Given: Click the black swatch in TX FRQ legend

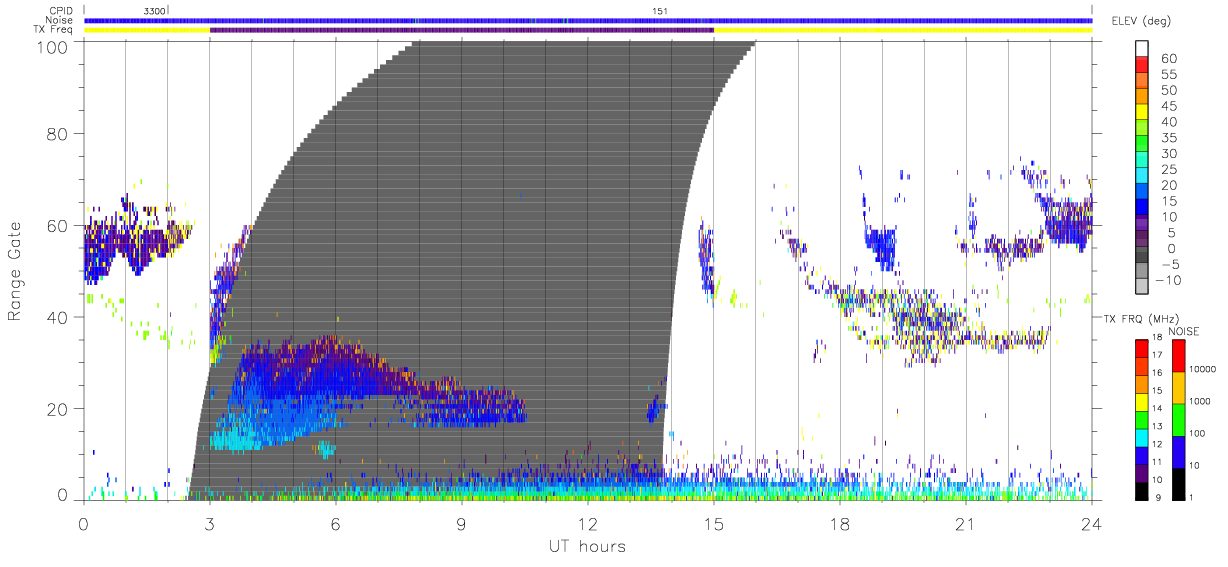Looking at the screenshot, I should [1142, 490].
